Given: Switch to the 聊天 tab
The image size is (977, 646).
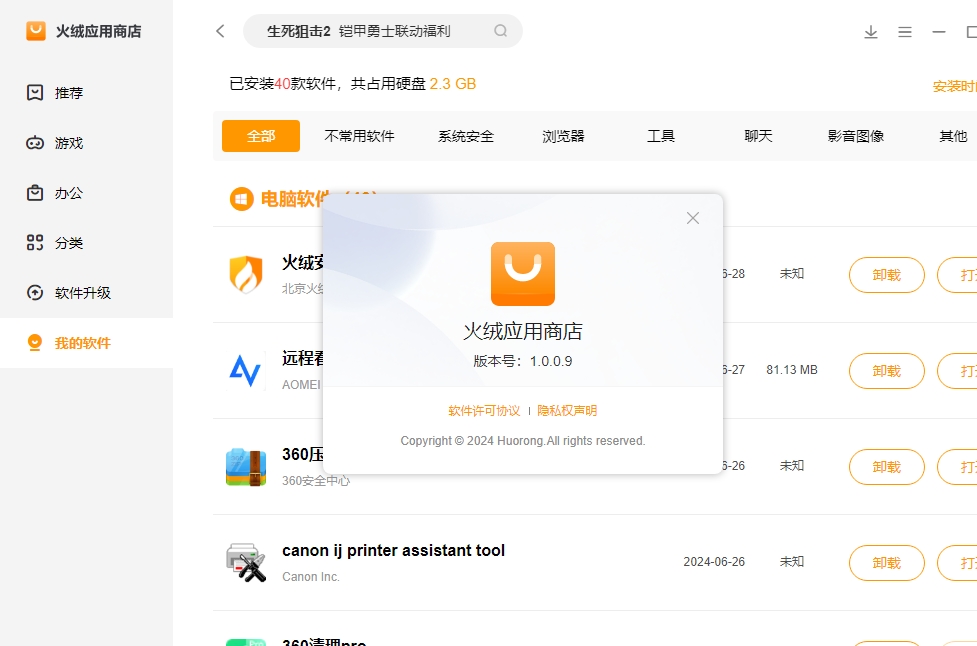Looking at the screenshot, I should coord(758,136).
